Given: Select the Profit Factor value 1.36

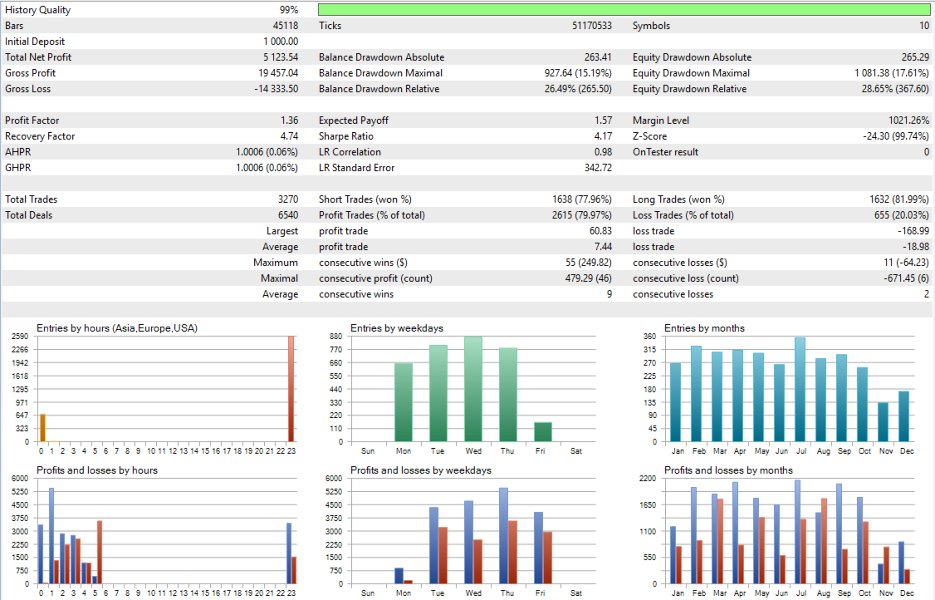Looking at the screenshot, I should coord(289,120).
